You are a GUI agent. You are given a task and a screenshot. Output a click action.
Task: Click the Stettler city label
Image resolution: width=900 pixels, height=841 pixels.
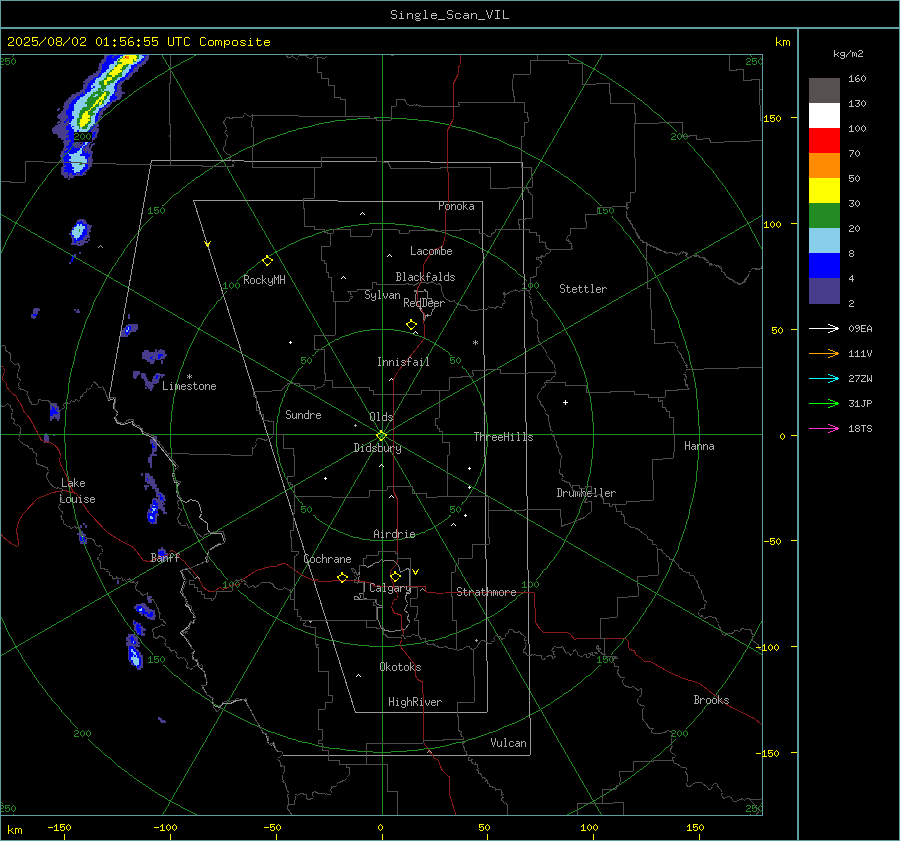[583, 289]
